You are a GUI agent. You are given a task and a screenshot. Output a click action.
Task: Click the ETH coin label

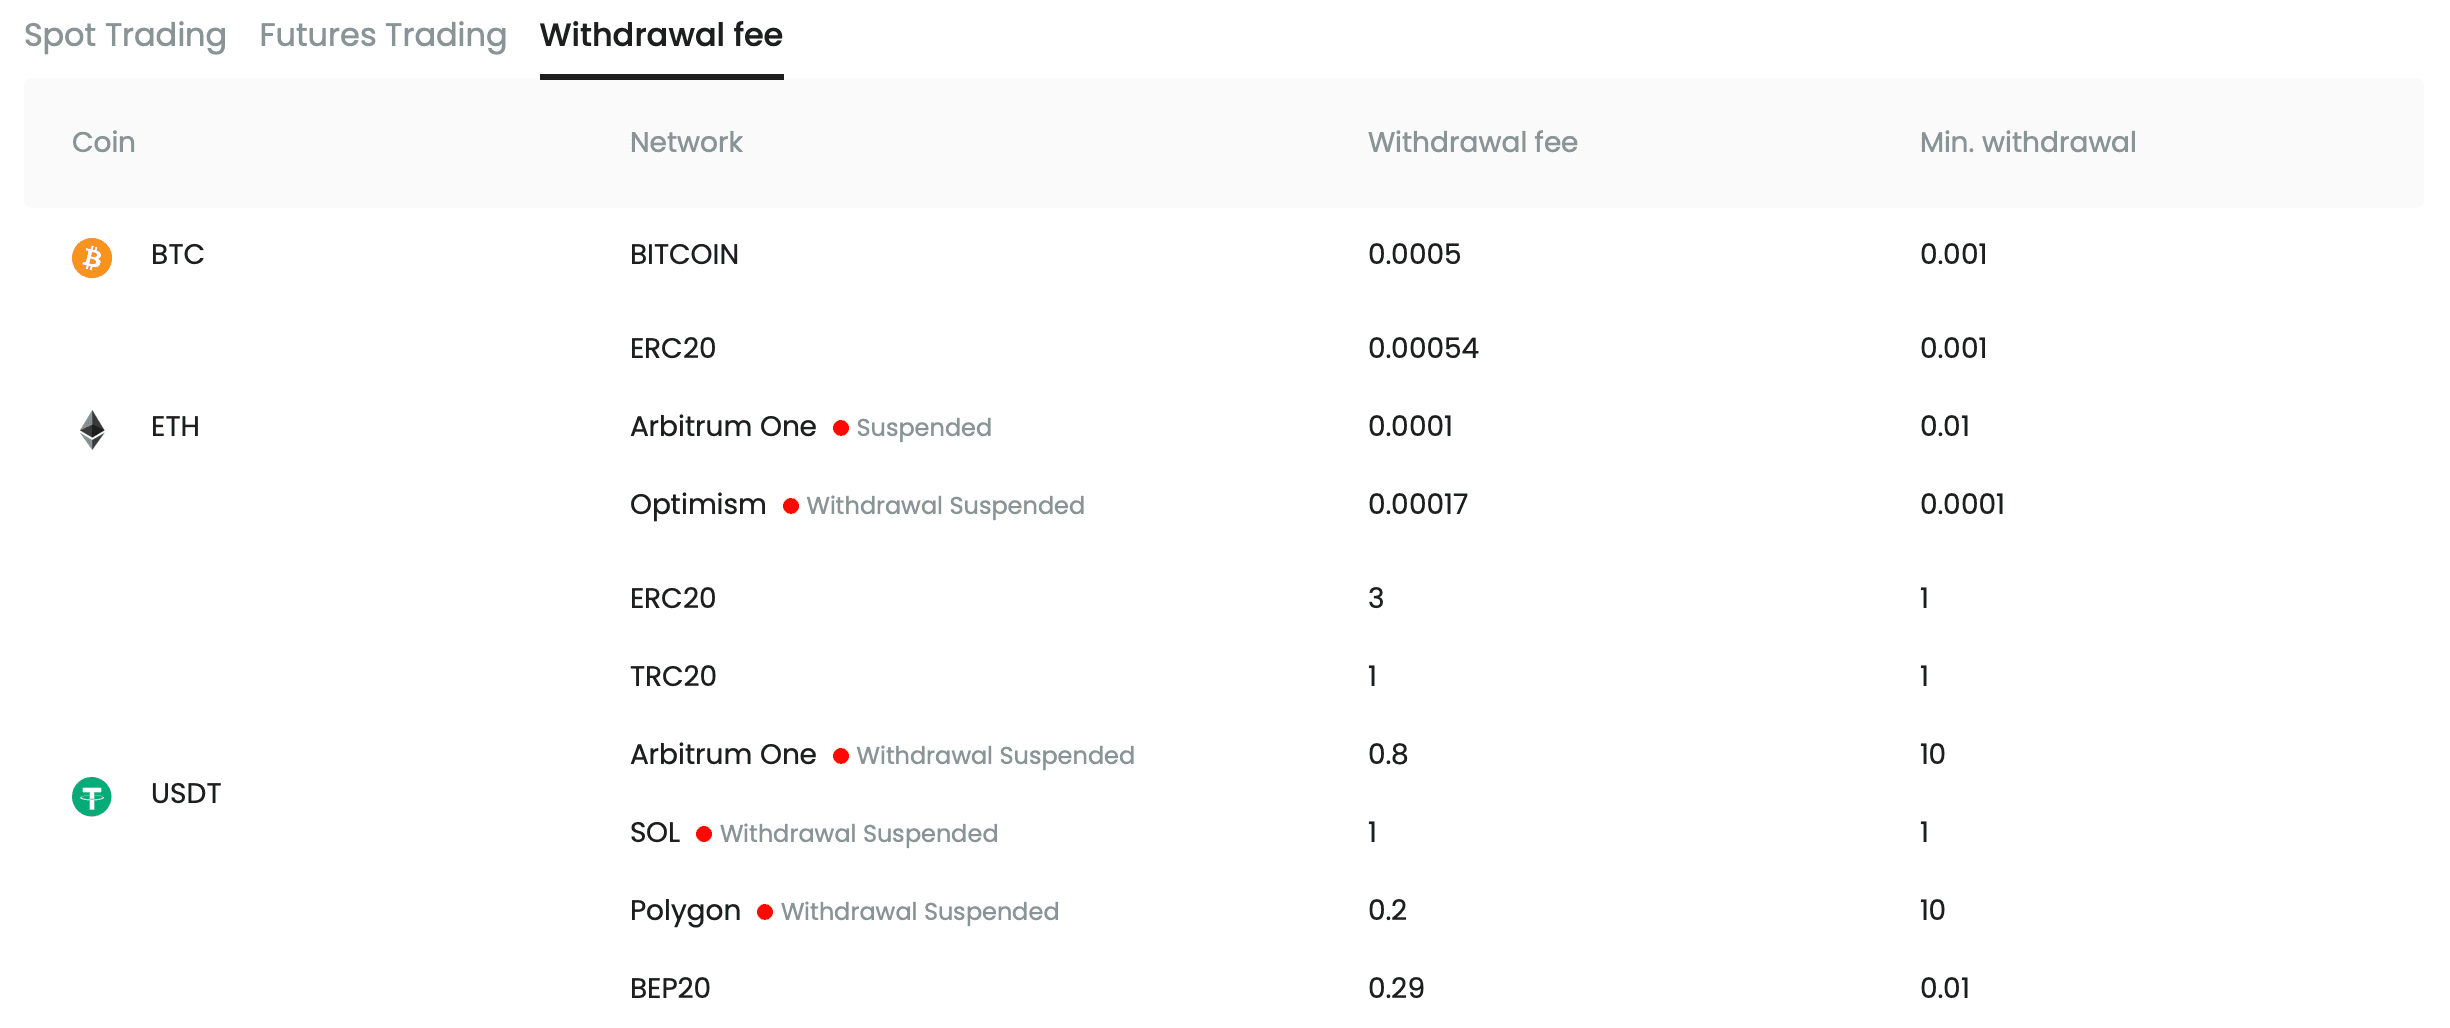[175, 427]
